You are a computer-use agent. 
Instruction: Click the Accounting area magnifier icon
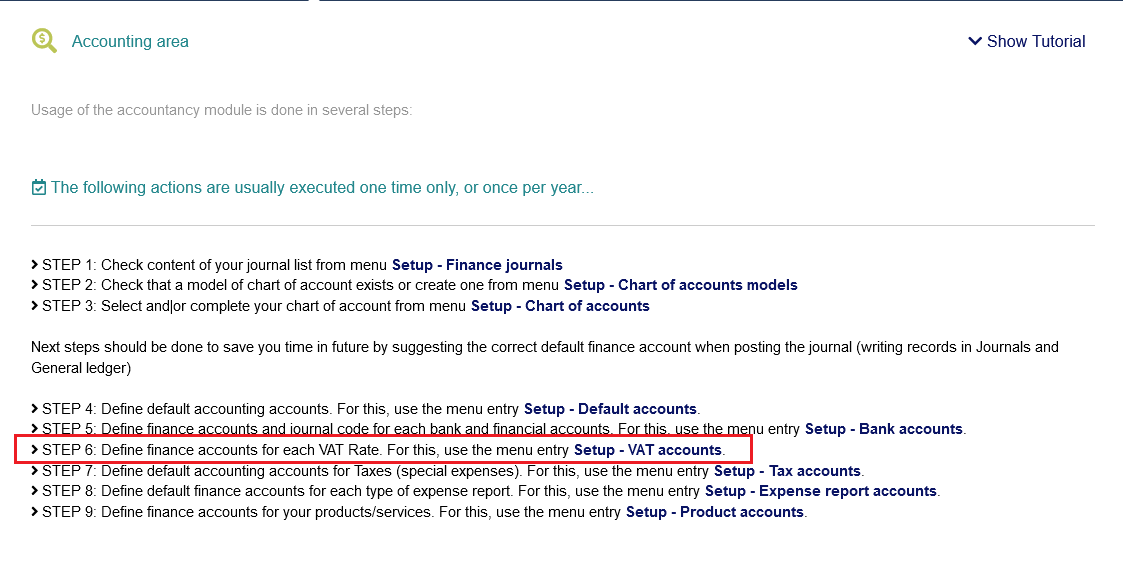coord(44,41)
